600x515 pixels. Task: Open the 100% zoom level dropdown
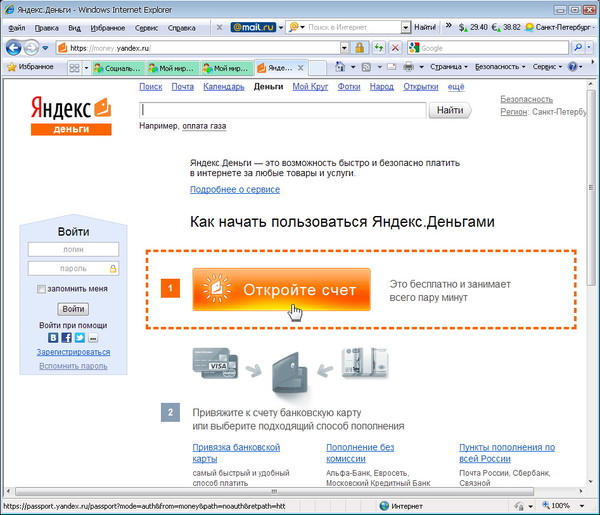point(581,506)
